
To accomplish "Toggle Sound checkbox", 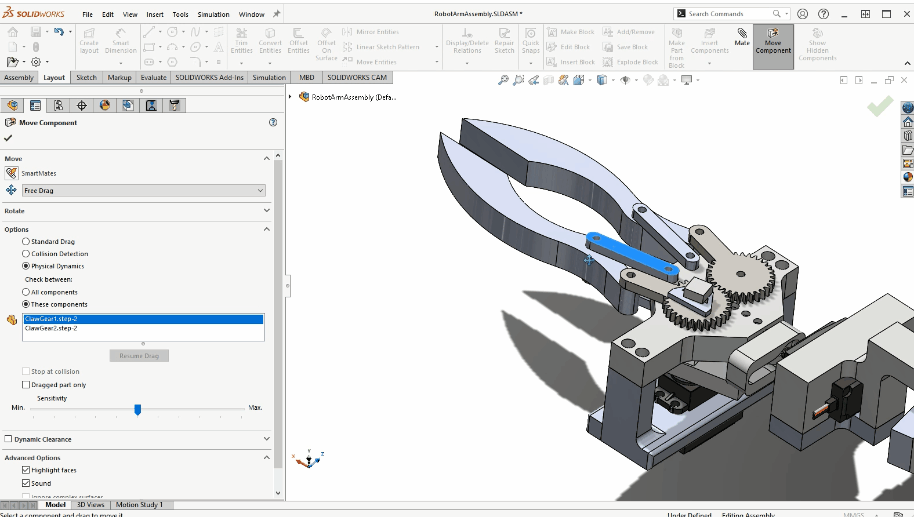I will coord(26,483).
